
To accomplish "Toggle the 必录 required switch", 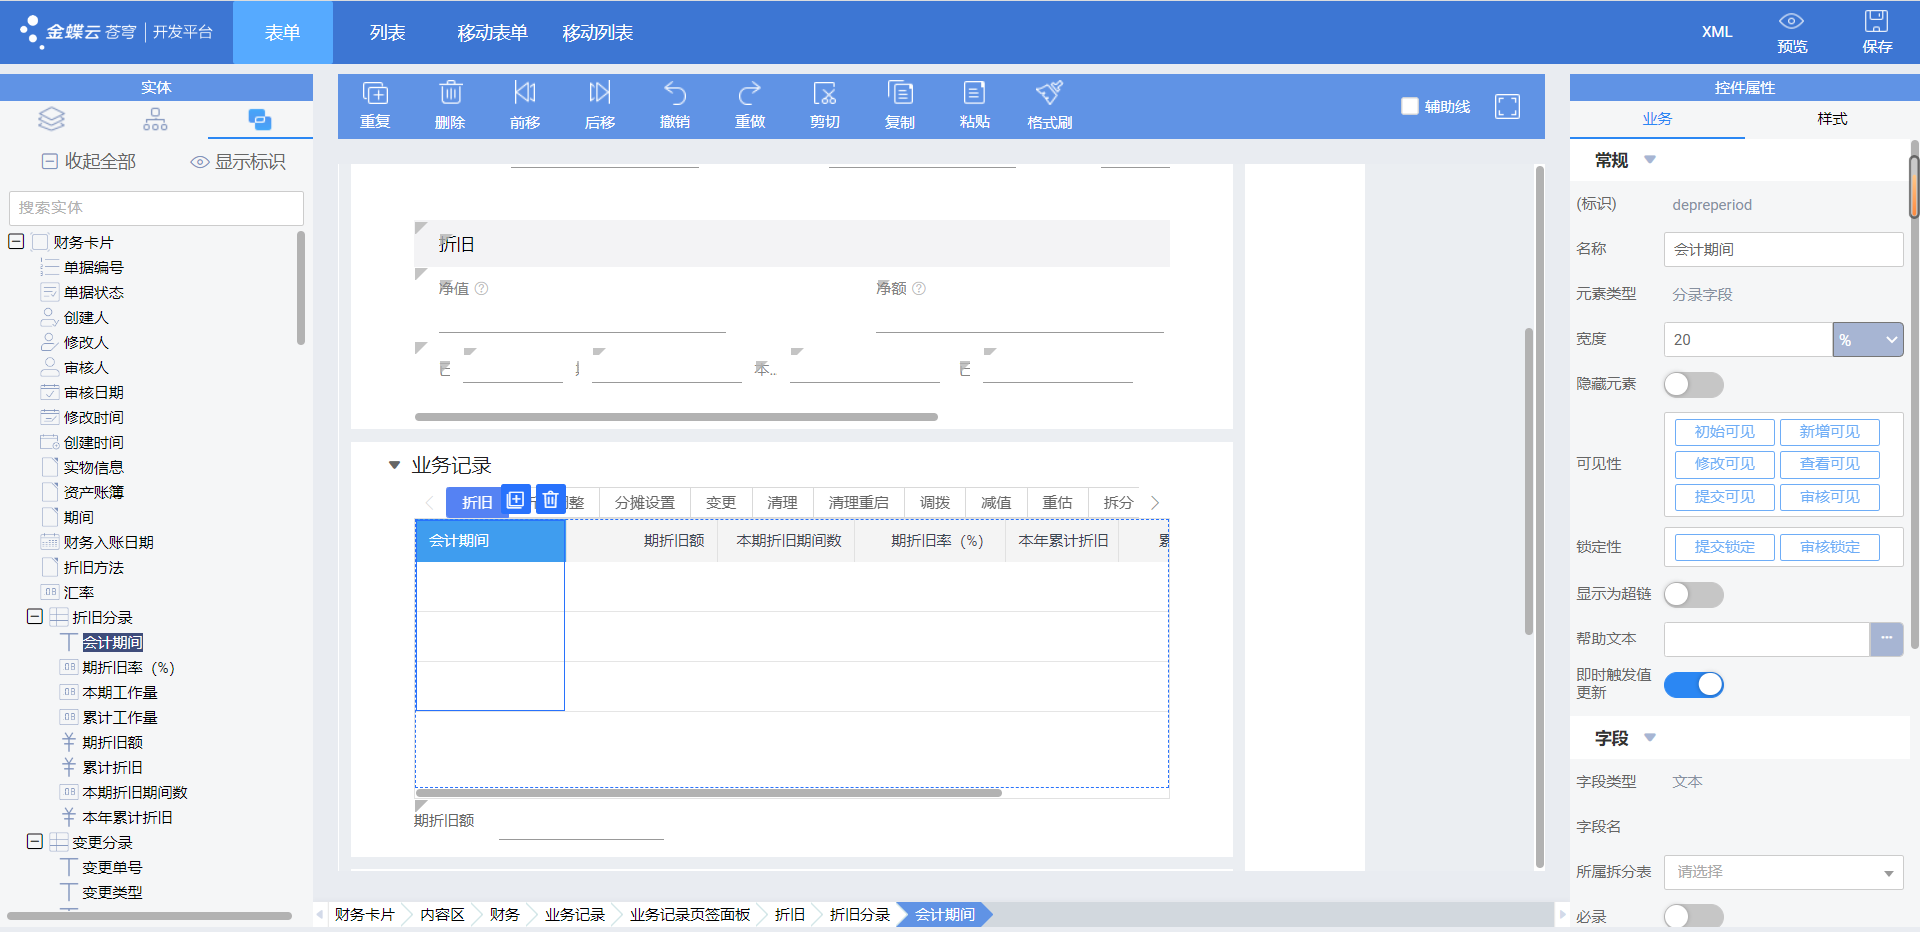I will pyautogui.click(x=1693, y=916).
